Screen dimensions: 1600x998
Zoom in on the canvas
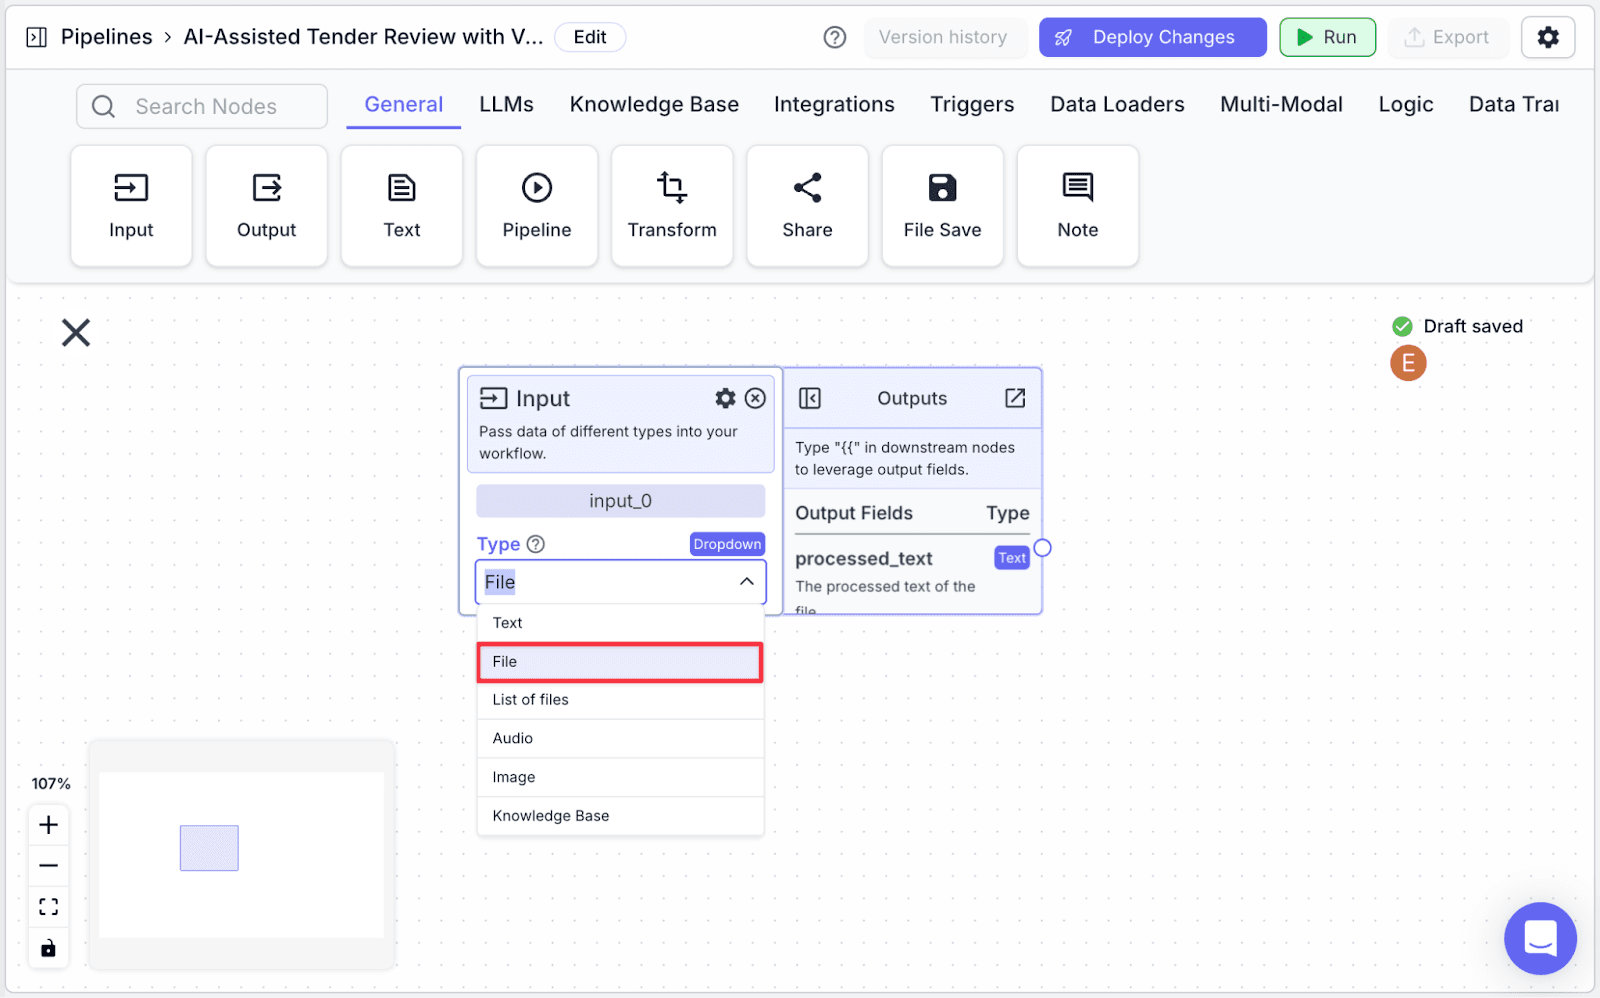coord(49,825)
